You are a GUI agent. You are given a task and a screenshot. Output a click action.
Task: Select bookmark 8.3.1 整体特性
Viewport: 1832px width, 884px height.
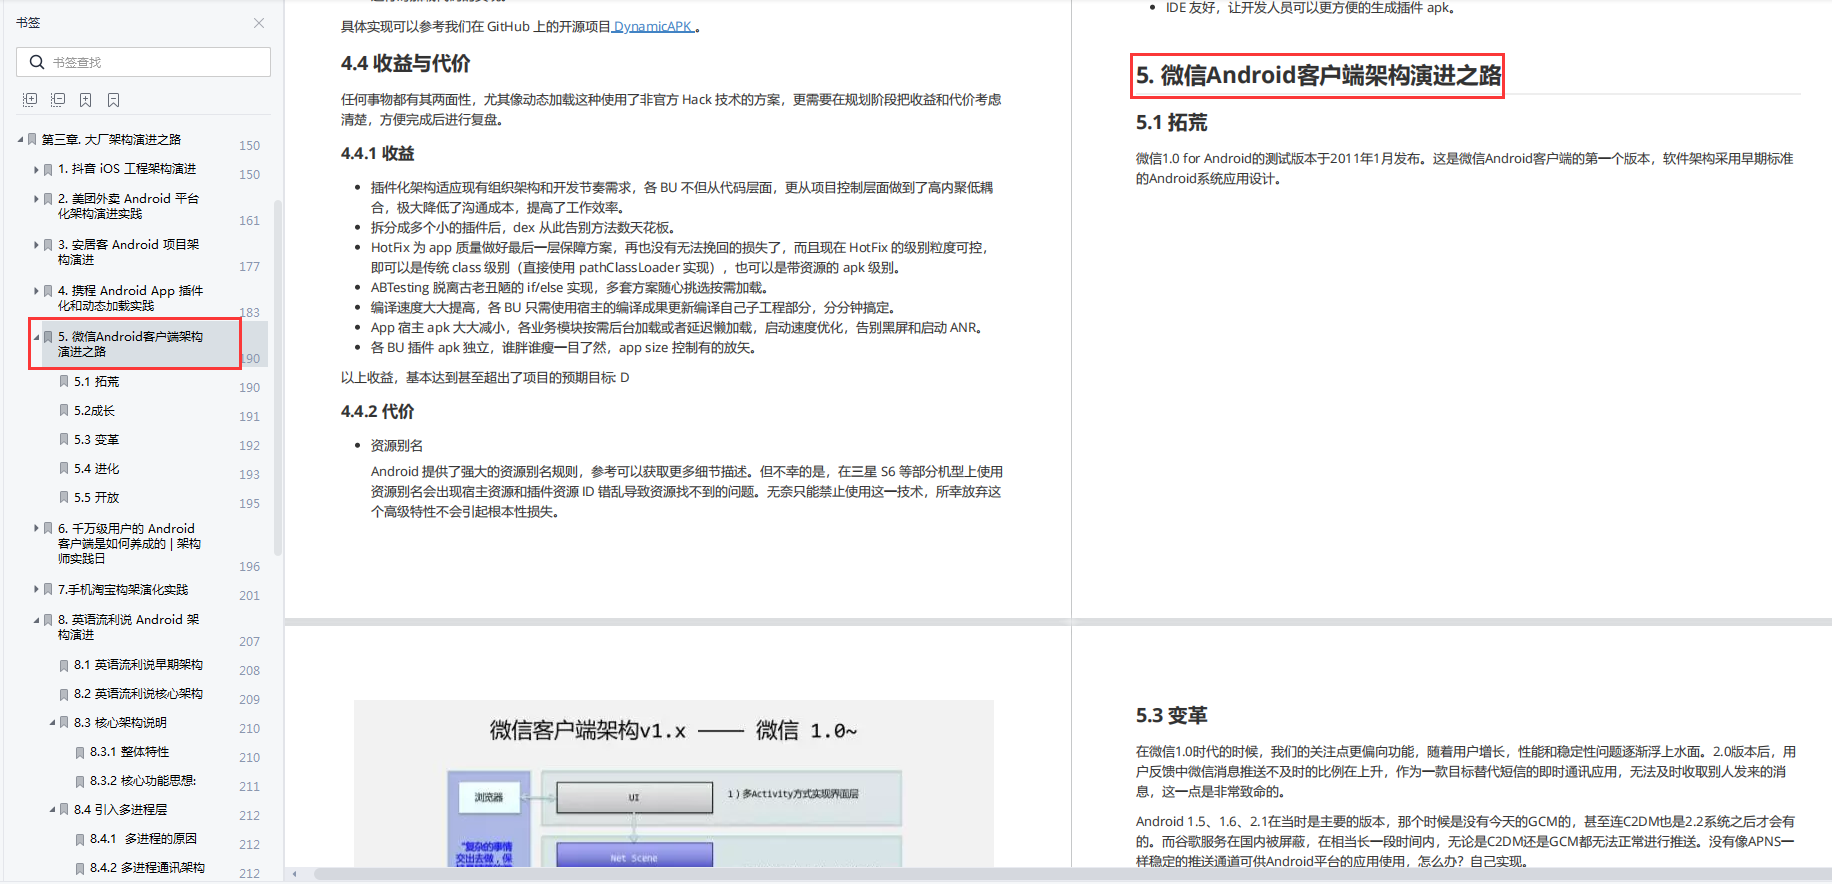(129, 752)
